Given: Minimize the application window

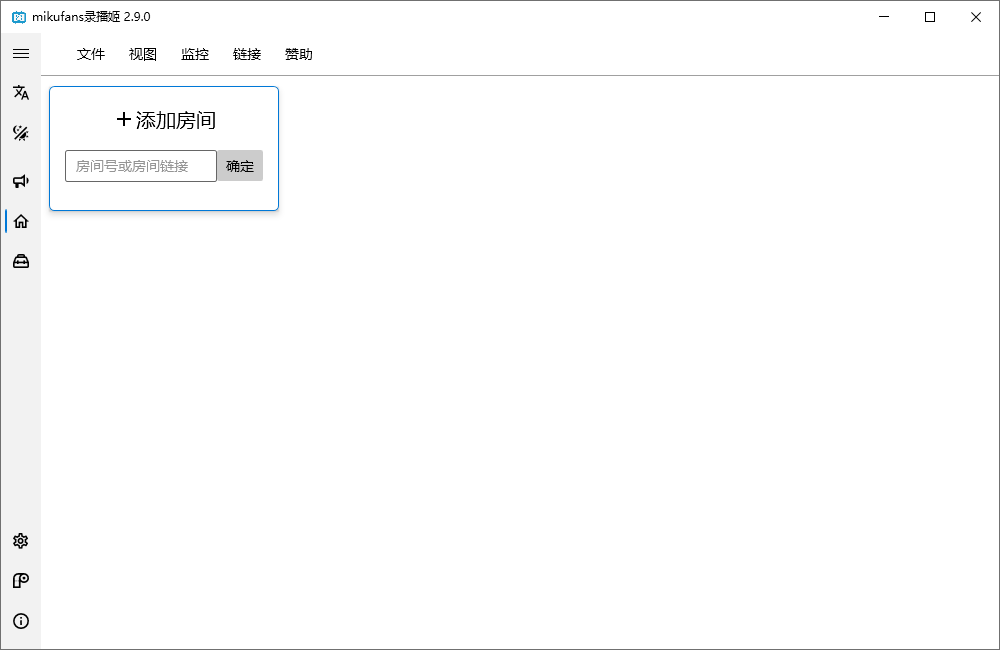Looking at the screenshot, I should (x=883, y=17).
